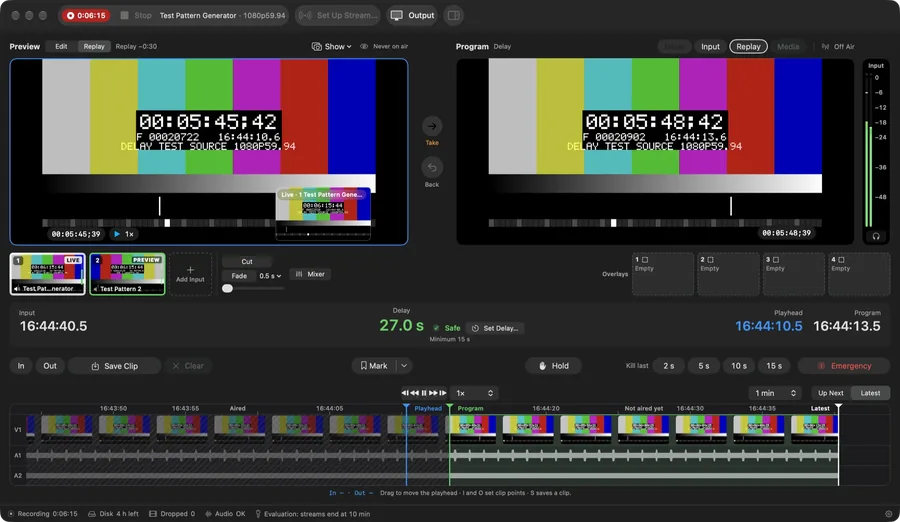Select the Input tab in Program
The height and width of the screenshot is (522, 900).
pyautogui.click(x=710, y=47)
